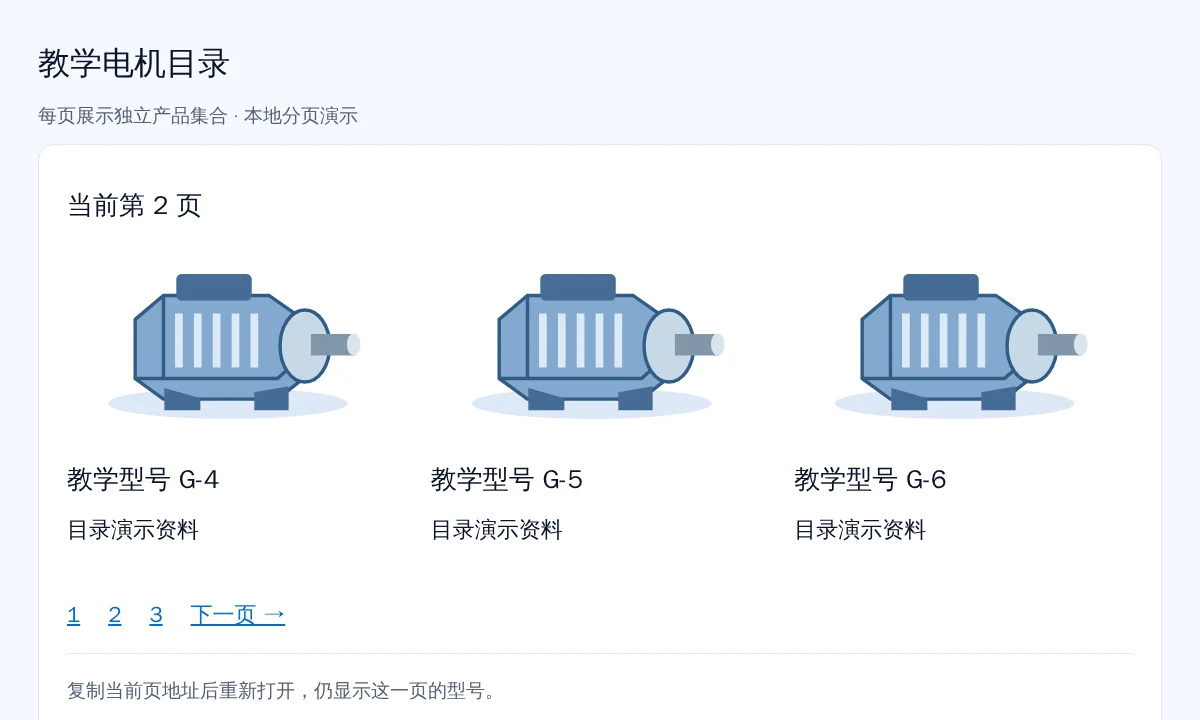Image resolution: width=1200 pixels, height=720 pixels.
Task: Click the title 教学型号 G-5
Action: coord(507,480)
